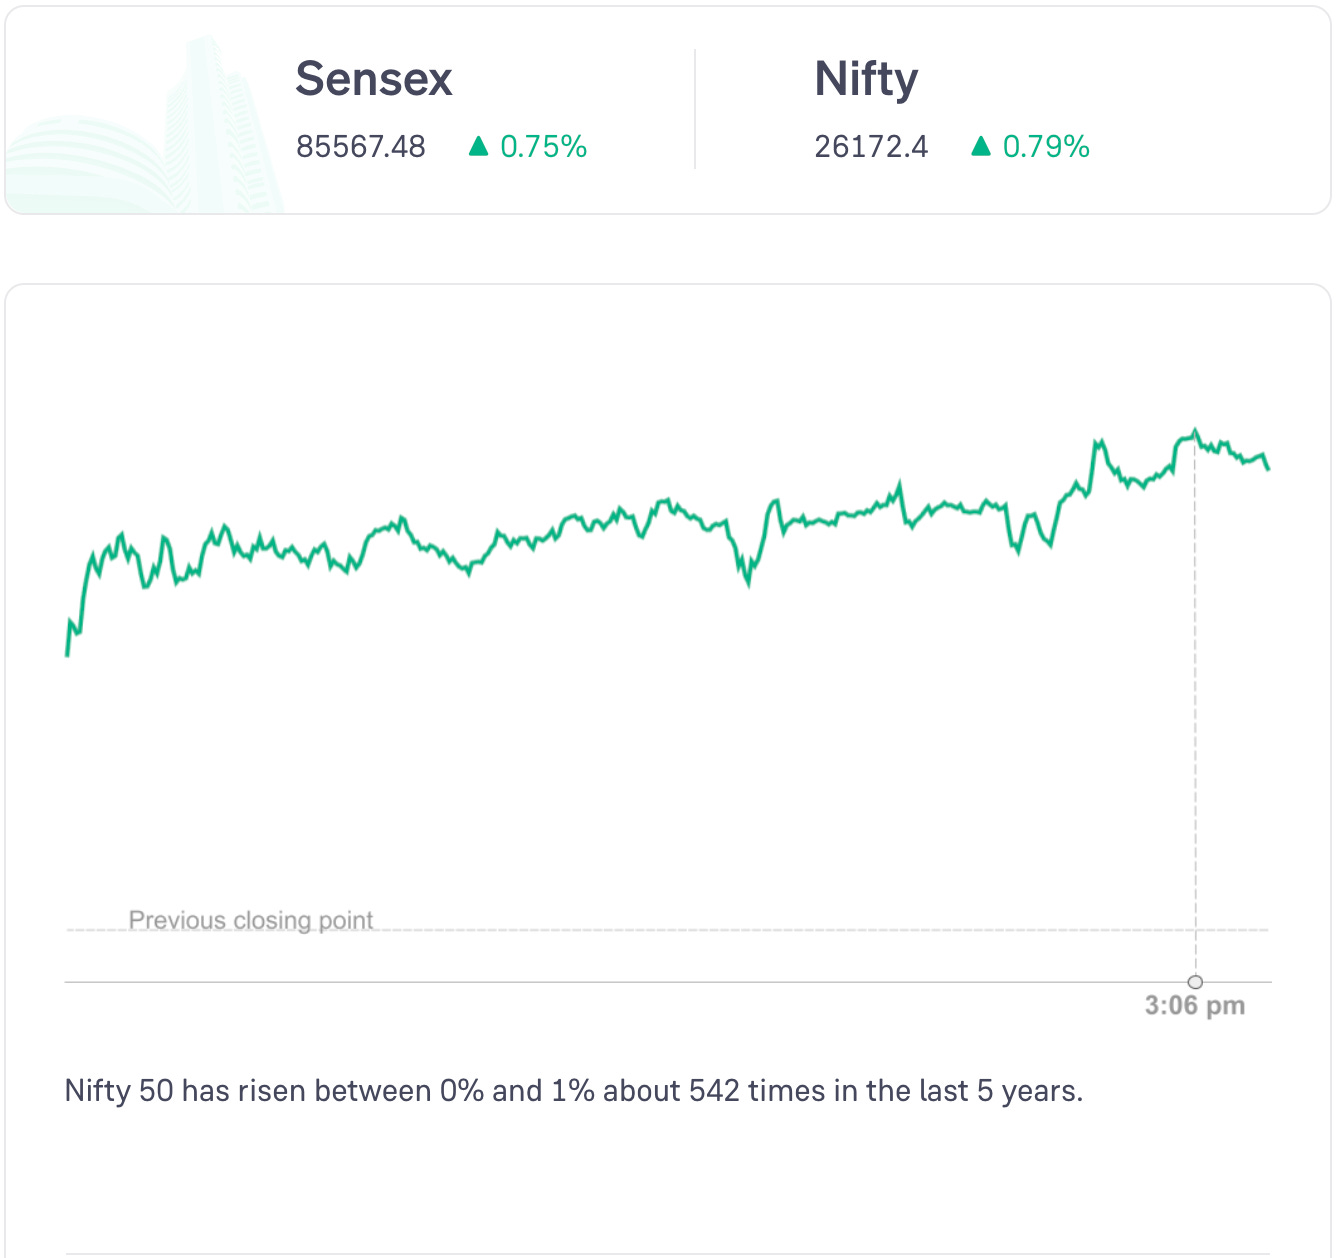Image resolution: width=1336 pixels, height=1258 pixels.
Task: Select the Sensex tab heading
Action: pyautogui.click(x=374, y=79)
